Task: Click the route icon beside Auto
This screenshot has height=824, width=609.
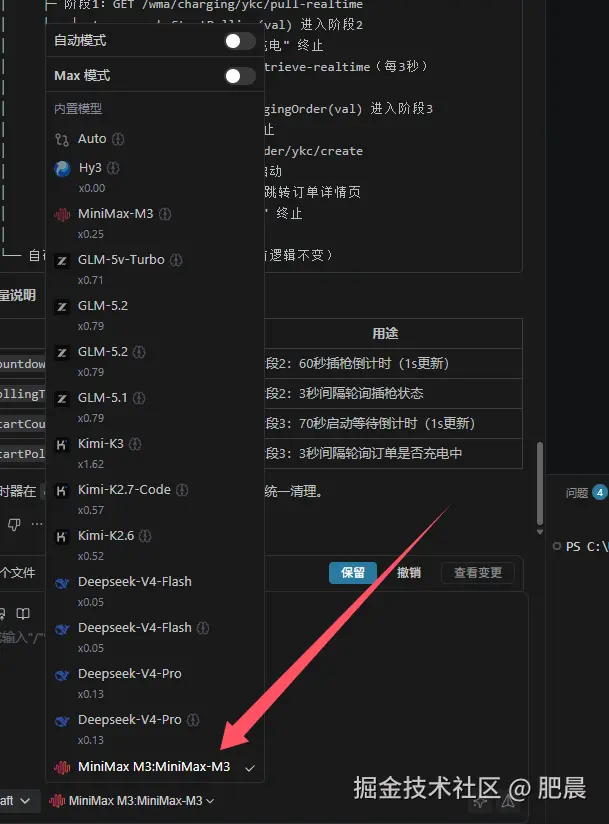Action: [61, 140]
